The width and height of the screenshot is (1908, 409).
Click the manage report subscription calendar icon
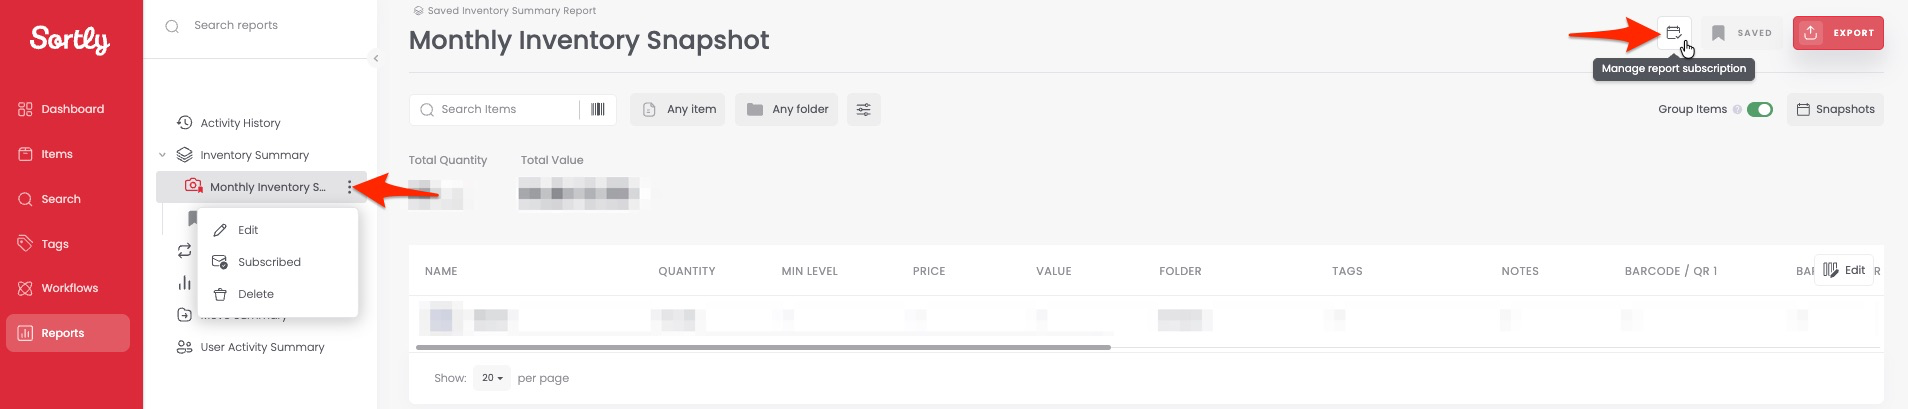(1673, 33)
